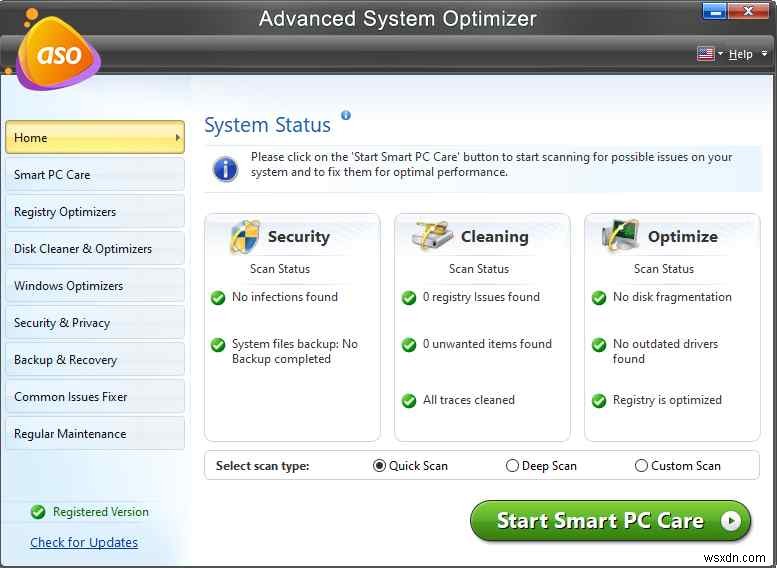
Task: Open Windows Optimizers section
Action: pos(95,286)
